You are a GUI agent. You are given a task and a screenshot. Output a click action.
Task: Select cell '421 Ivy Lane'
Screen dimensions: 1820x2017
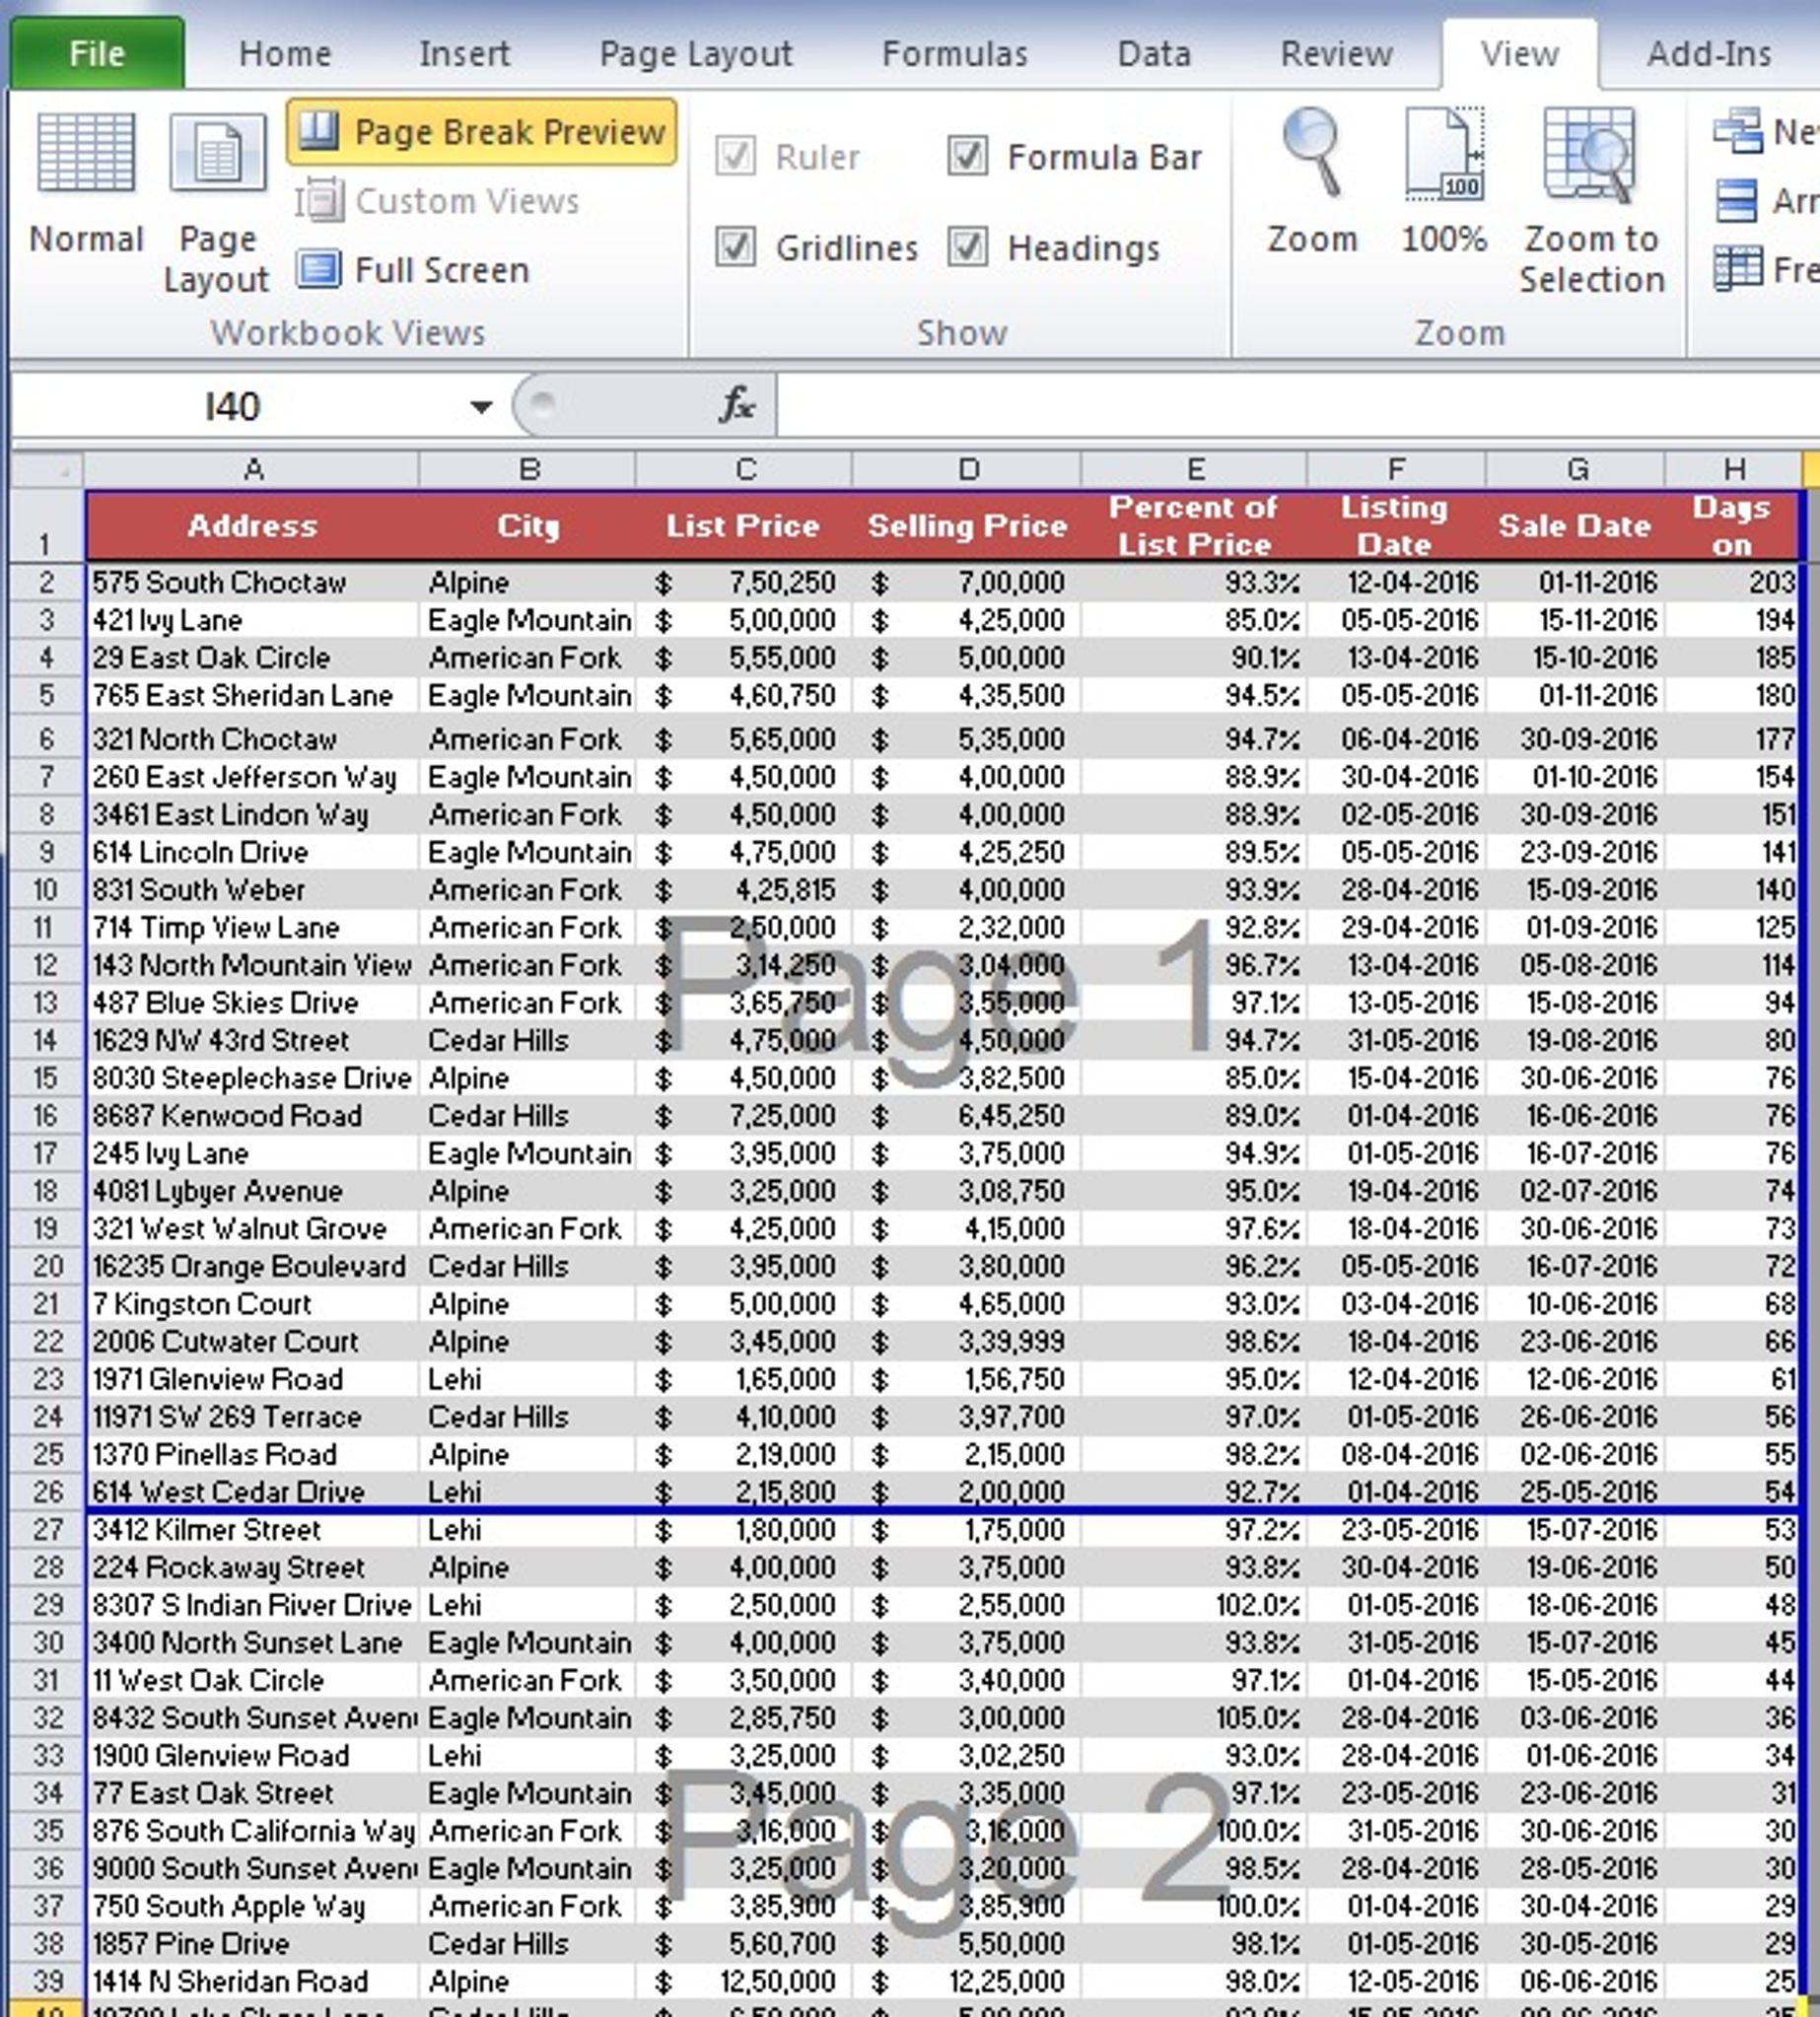pos(252,620)
